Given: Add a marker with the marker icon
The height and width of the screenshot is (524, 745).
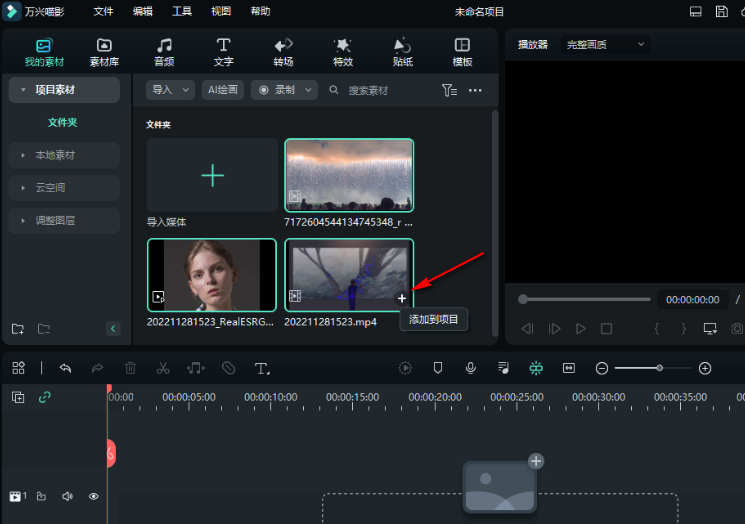Looking at the screenshot, I should [437, 368].
